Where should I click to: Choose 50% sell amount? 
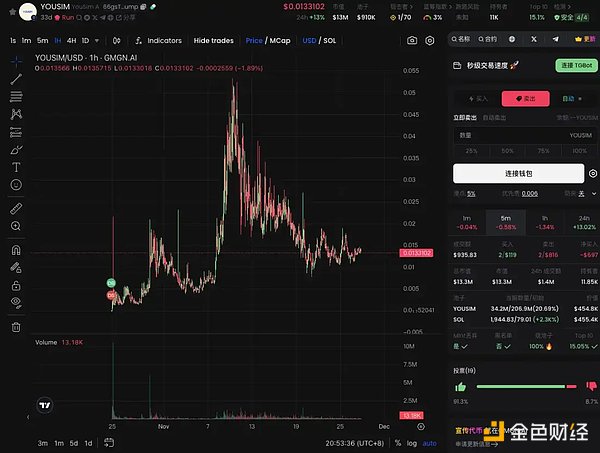pos(507,151)
